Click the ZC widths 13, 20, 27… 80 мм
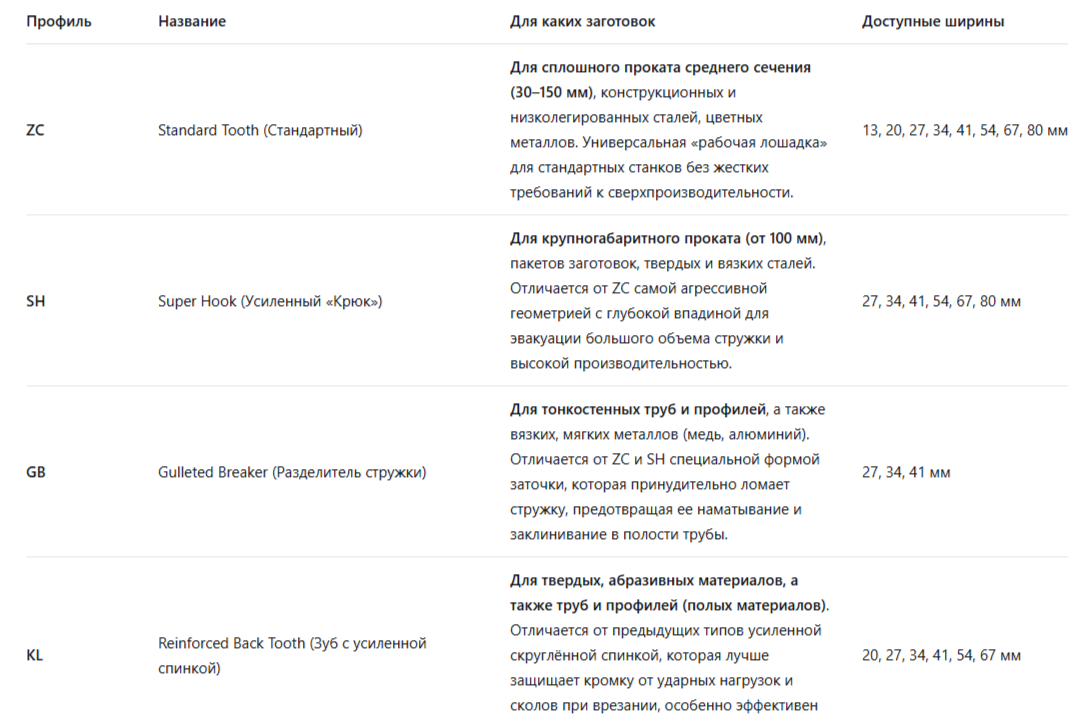Image resolution: width=1090 pixels, height=724 pixels. coord(965,130)
